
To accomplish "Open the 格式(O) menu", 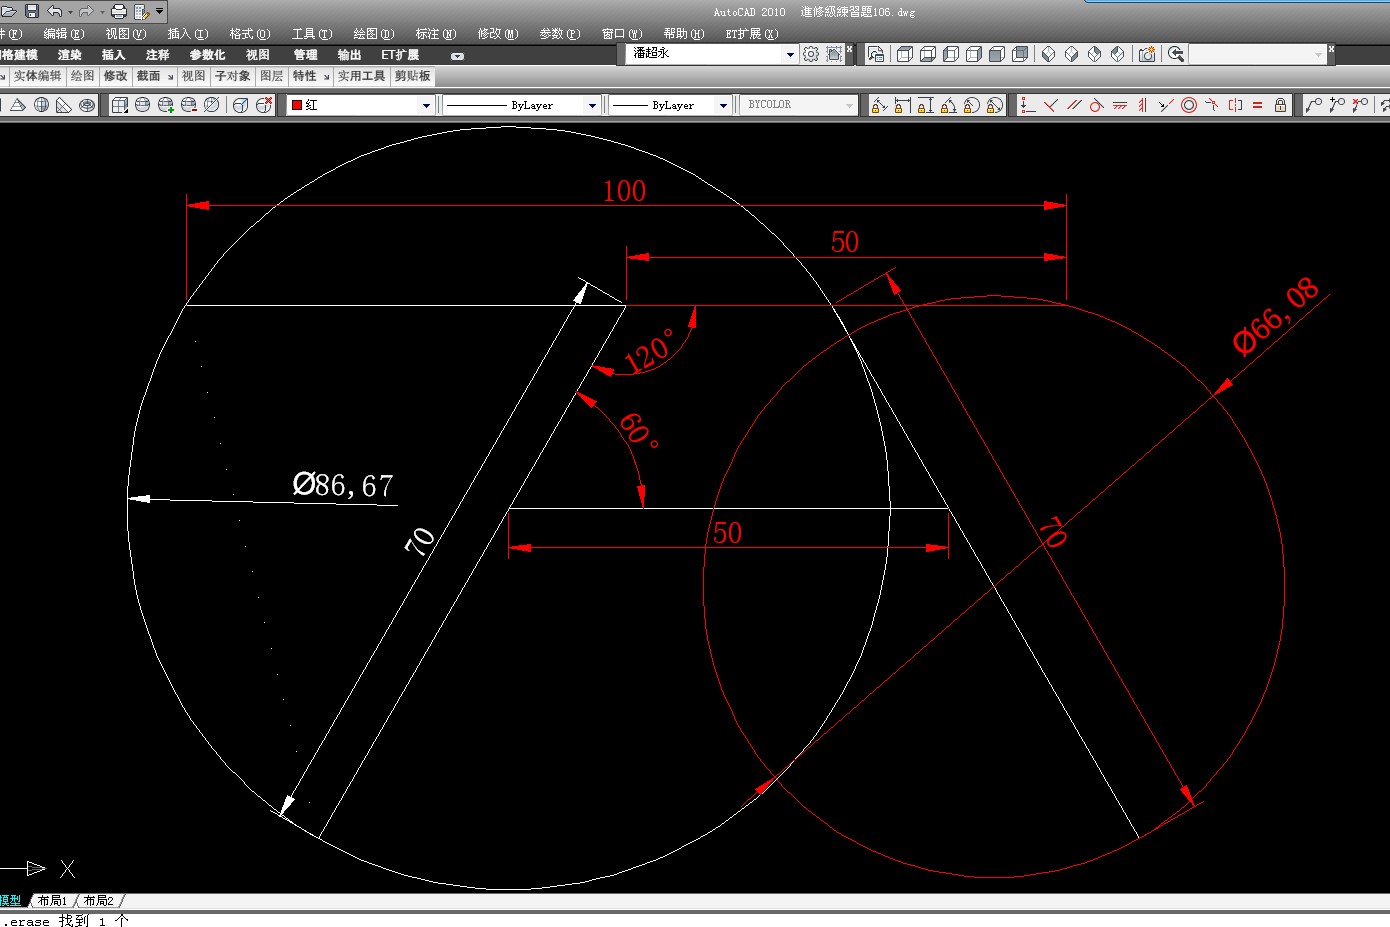I will point(250,34).
